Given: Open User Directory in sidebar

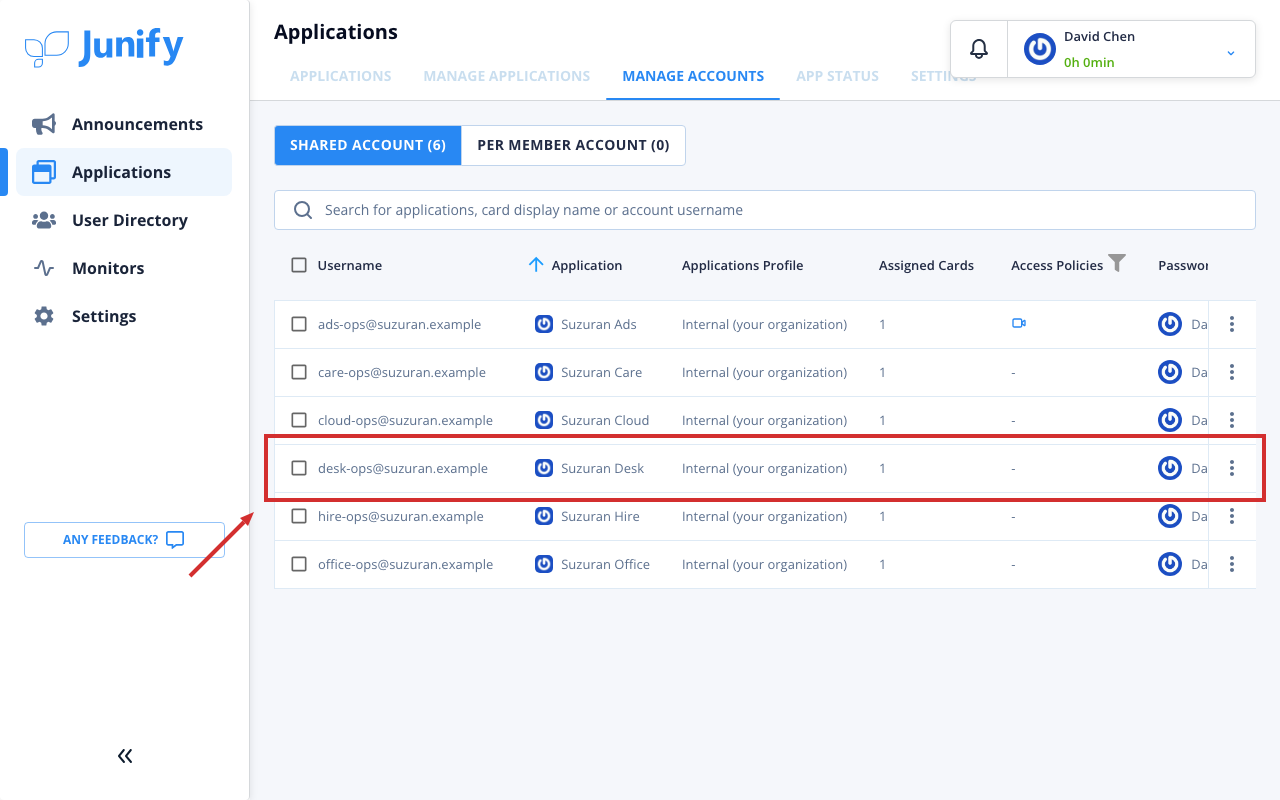Looking at the screenshot, I should coord(124,220).
